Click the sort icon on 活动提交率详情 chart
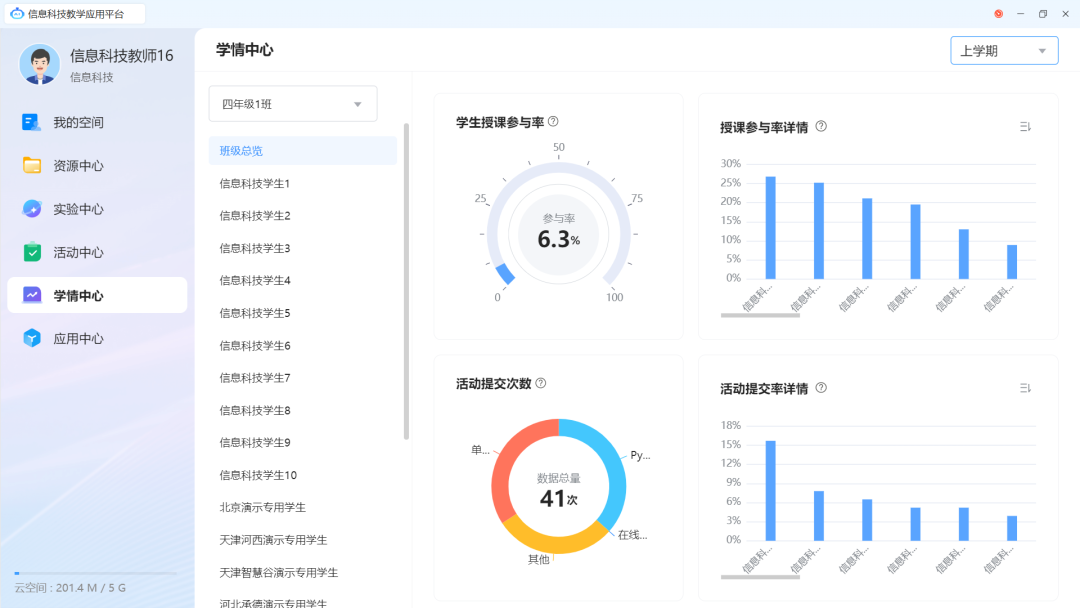This screenshot has height=608, width=1080. 1024,388
